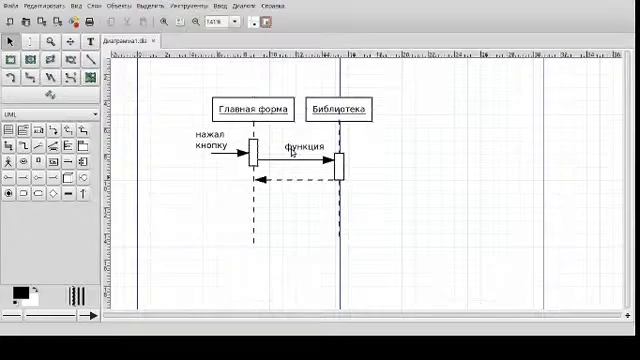Pick the UML Fork bar shape

coord(68,193)
